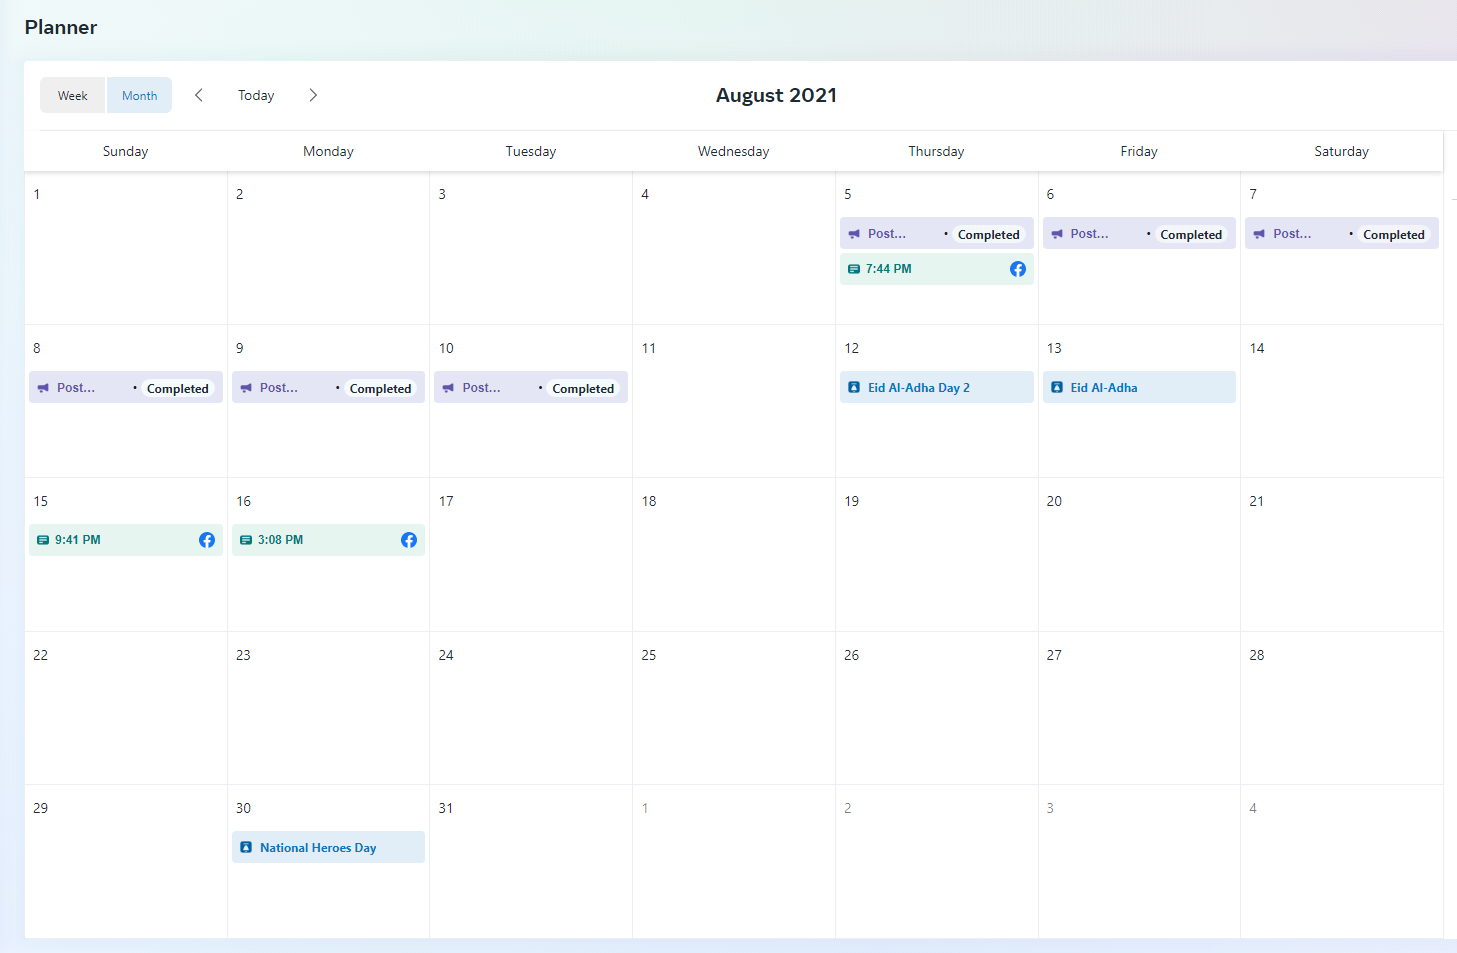Viewport: 1457px width, 953px height.
Task: Open the Post event on August 10
Action: tap(531, 388)
